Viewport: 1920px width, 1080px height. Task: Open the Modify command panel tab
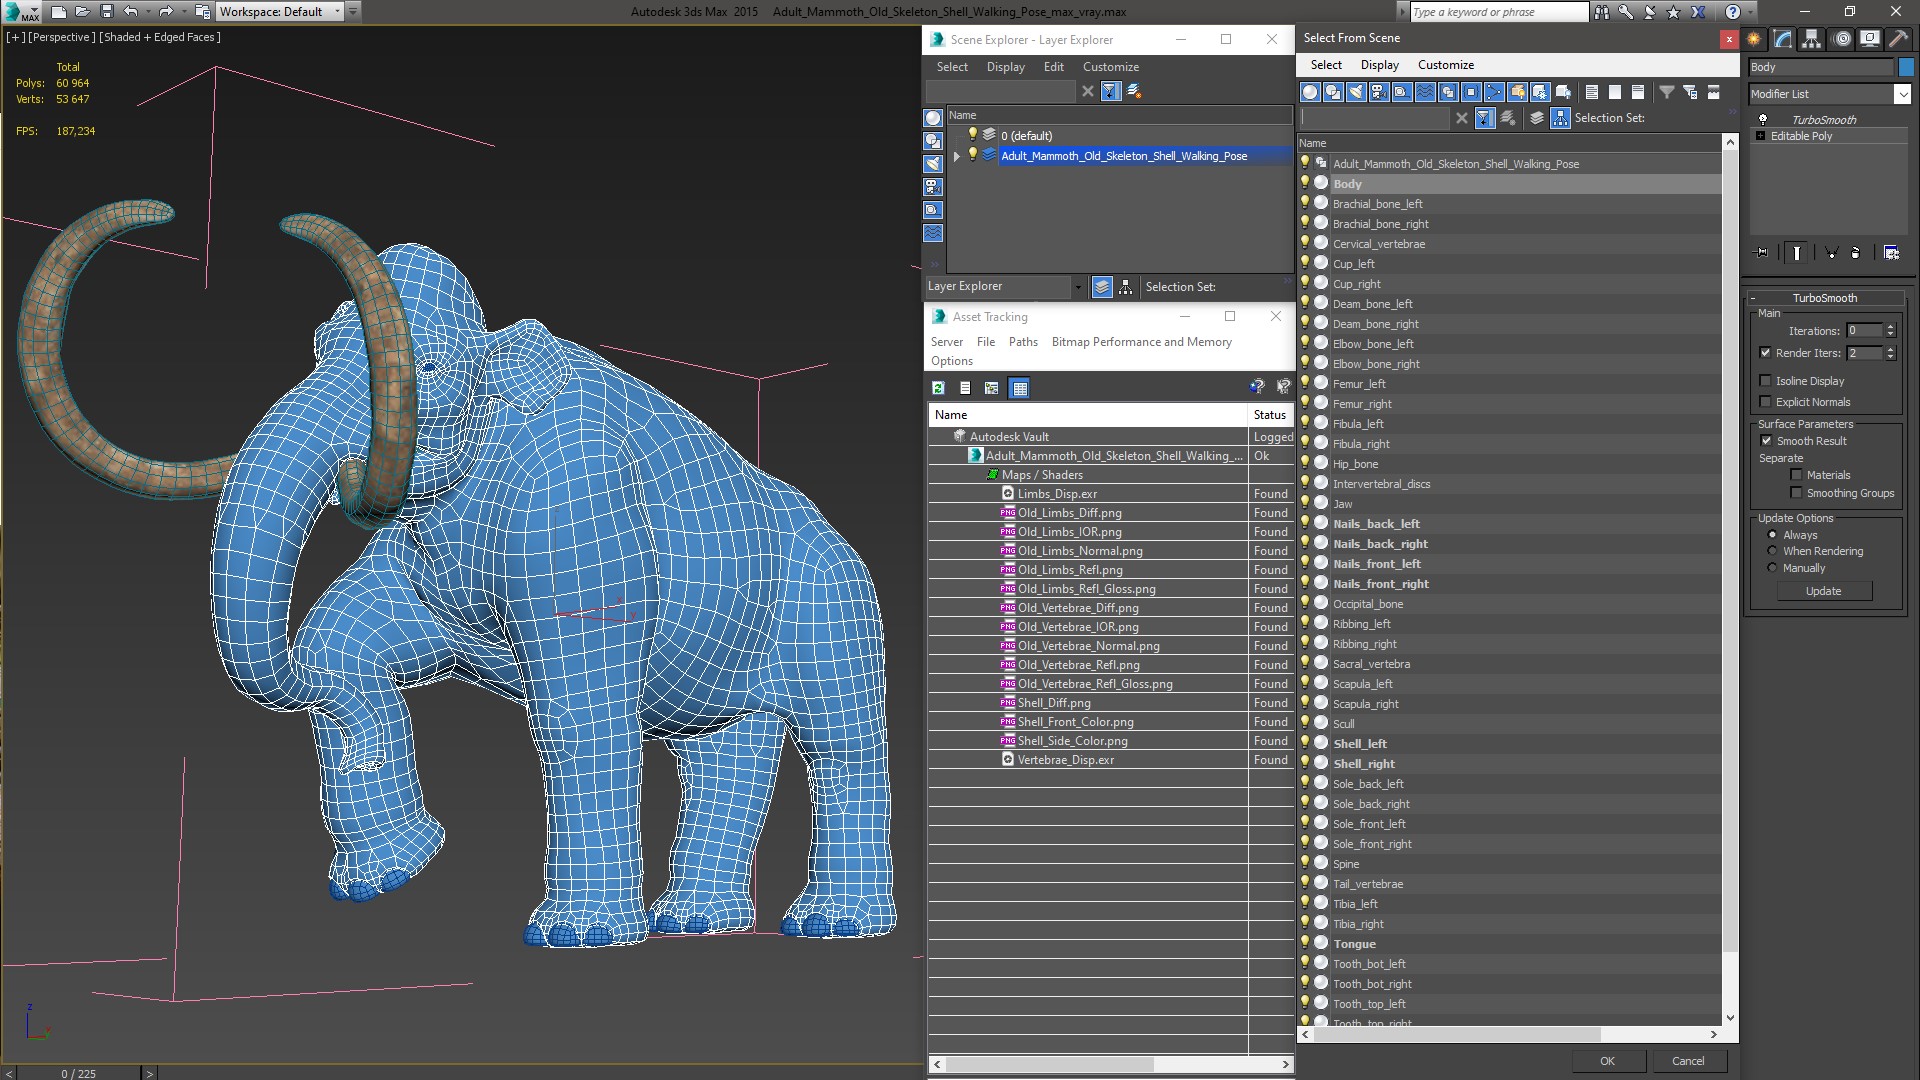pos(1783,39)
